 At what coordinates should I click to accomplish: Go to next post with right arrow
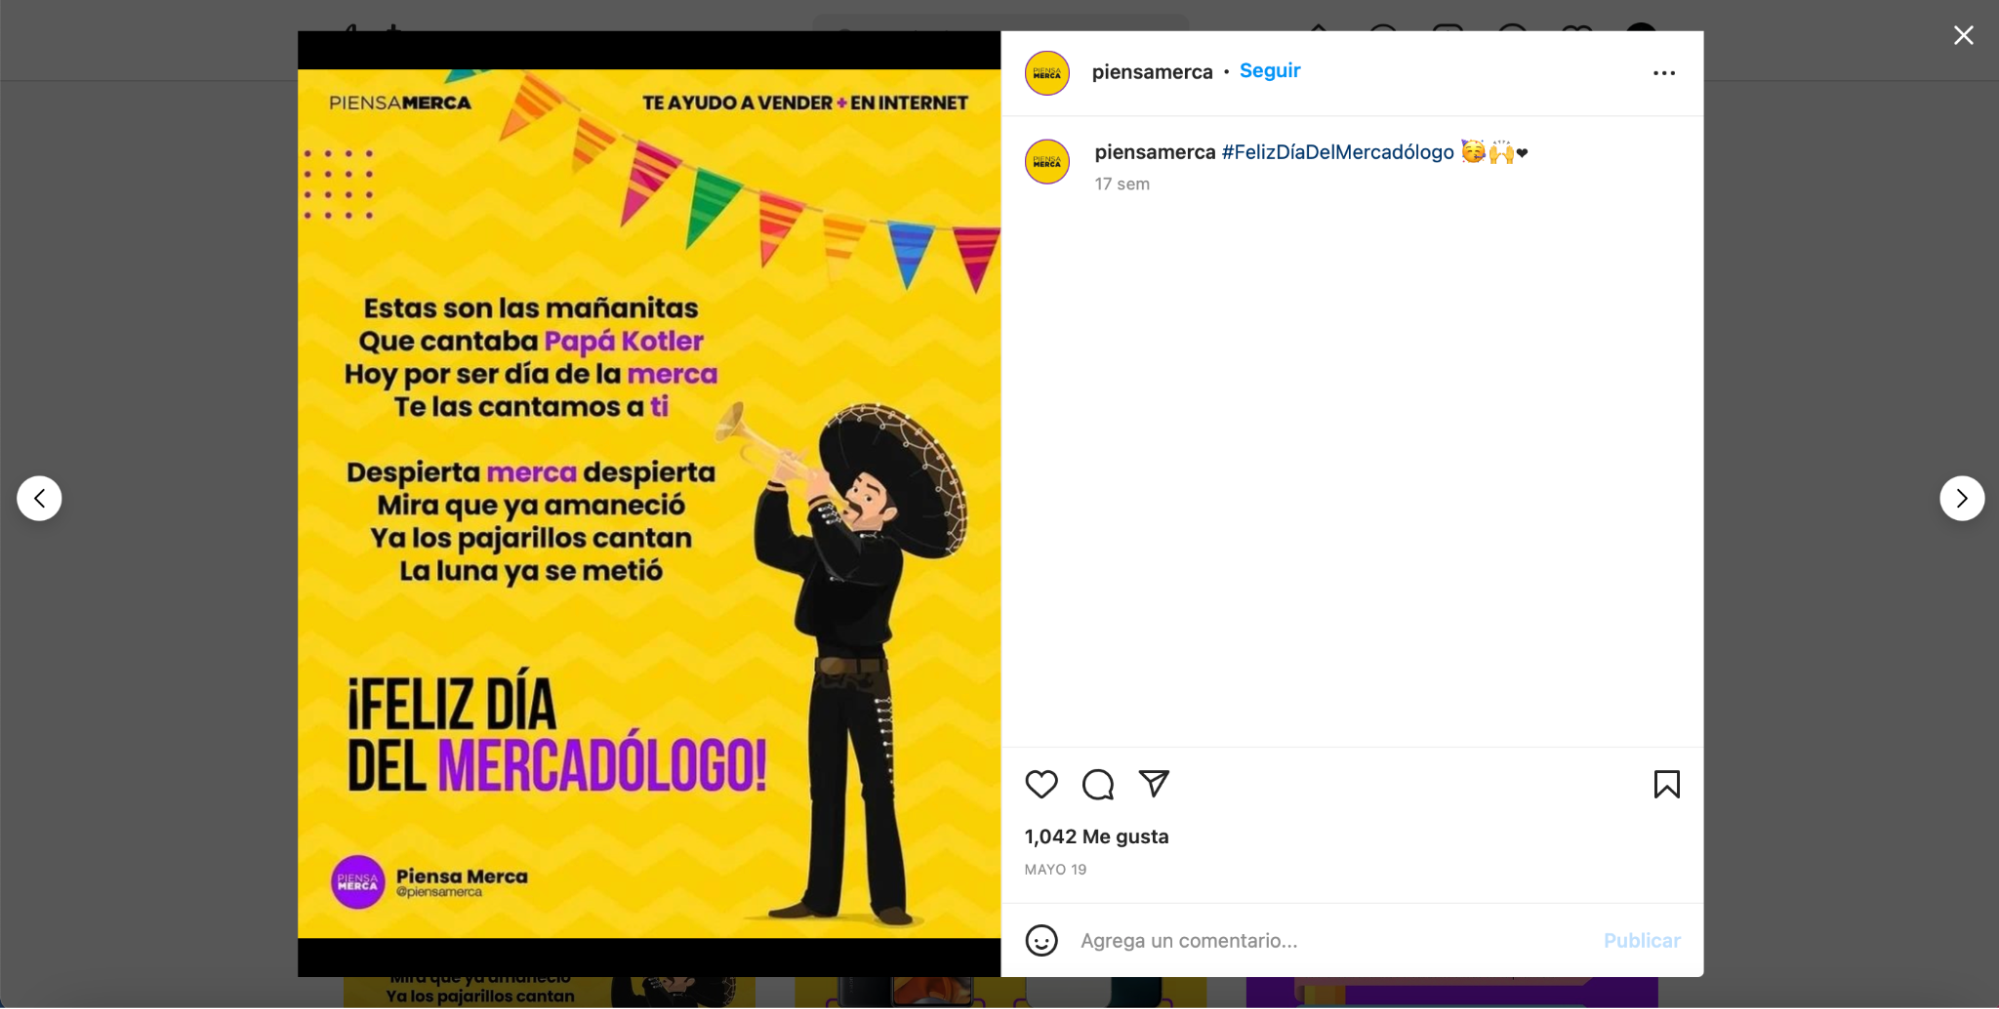[x=1962, y=498]
